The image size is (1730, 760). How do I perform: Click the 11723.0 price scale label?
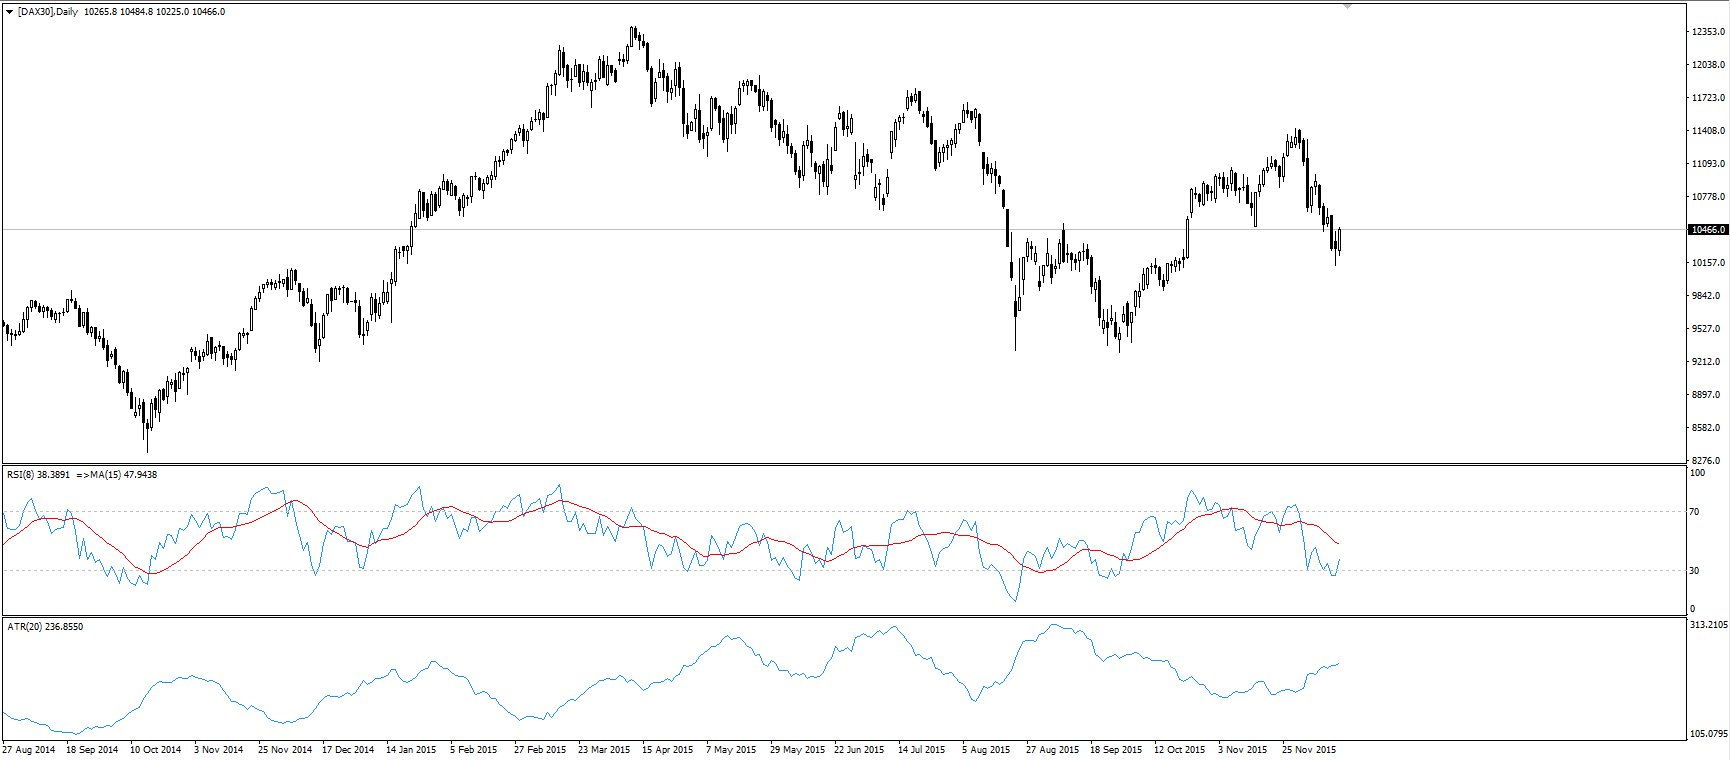(1708, 98)
